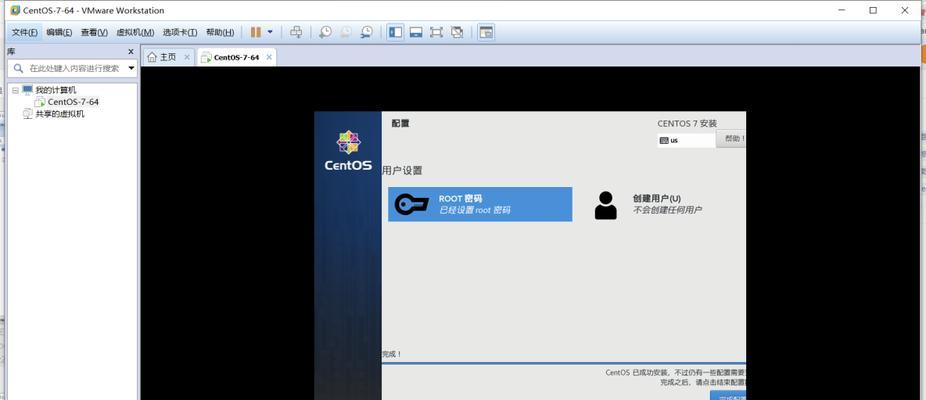Image resolution: width=926 pixels, height=400 pixels.
Task: Switch to the 主页 tab
Action: pyautogui.click(x=168, y=57)
